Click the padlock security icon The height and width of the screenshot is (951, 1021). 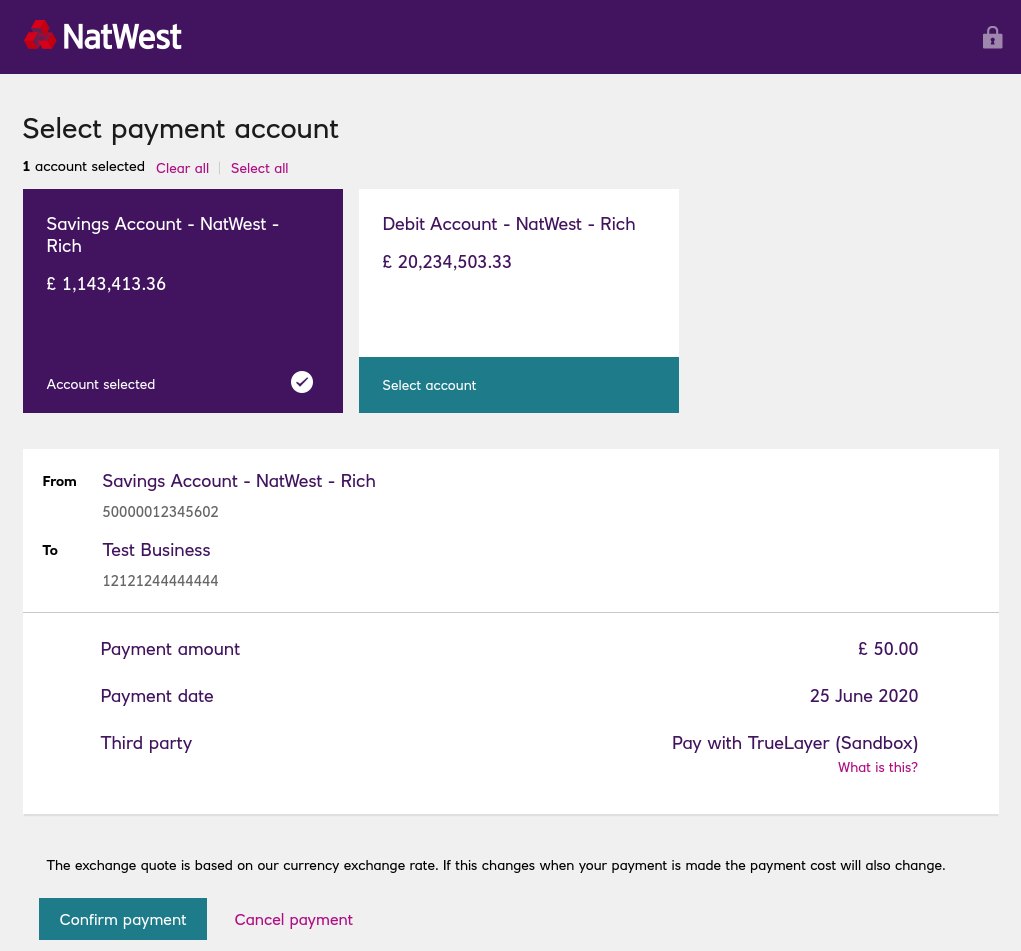click(x=992, y=37)
